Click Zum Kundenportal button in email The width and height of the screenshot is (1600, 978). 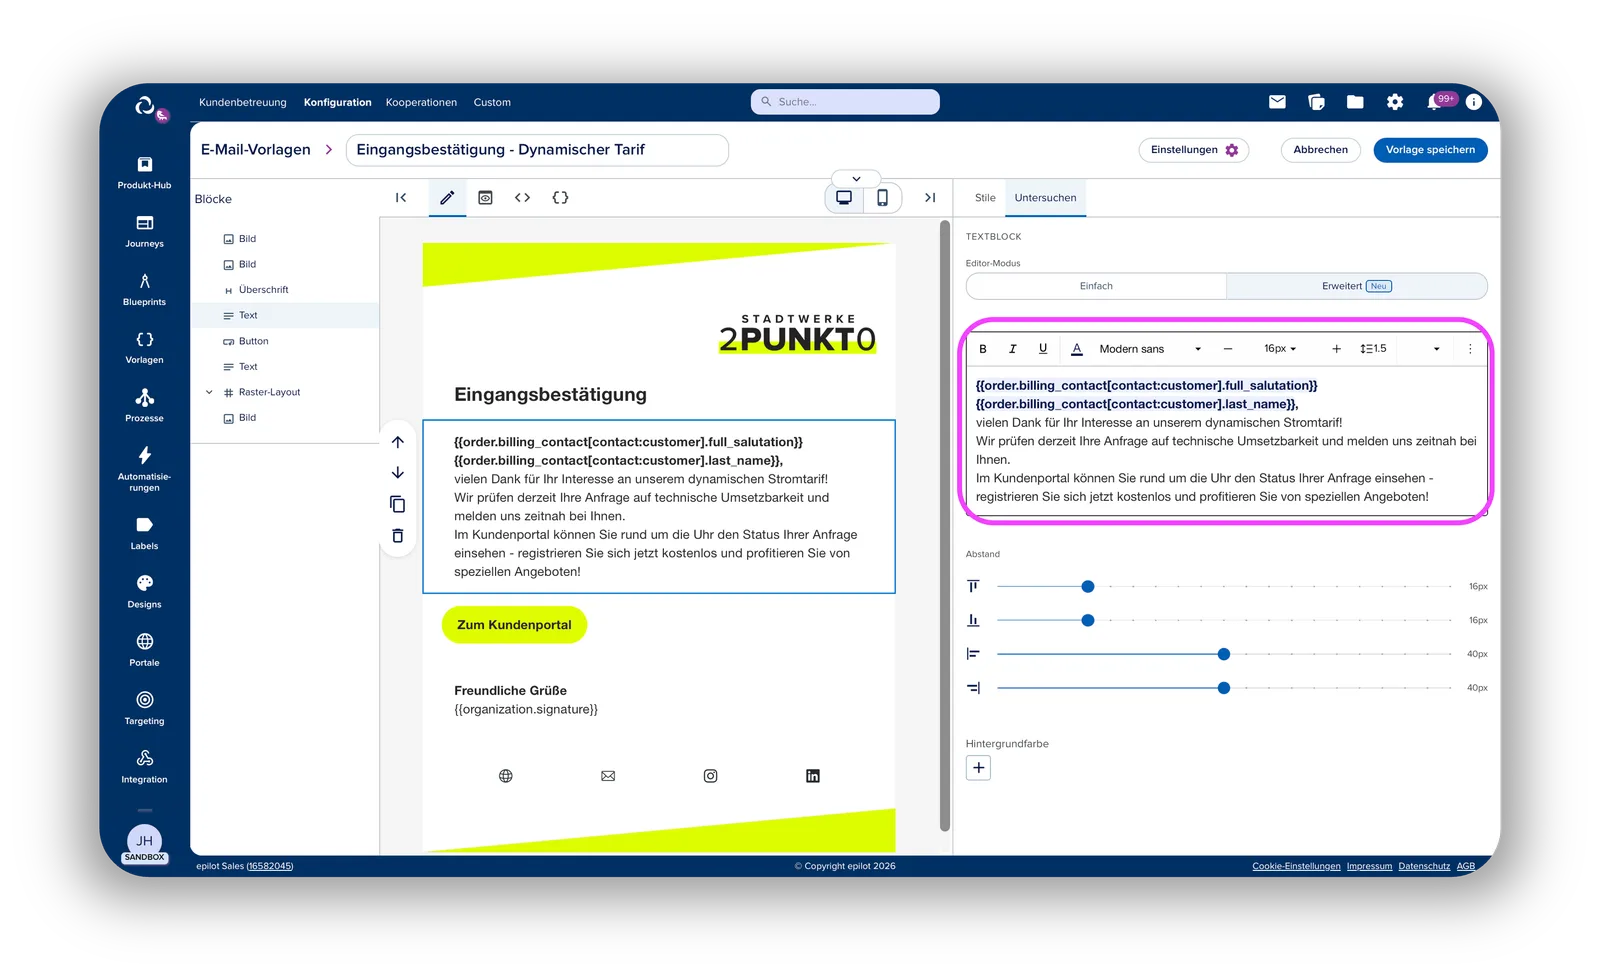click(x=514, y=625)
